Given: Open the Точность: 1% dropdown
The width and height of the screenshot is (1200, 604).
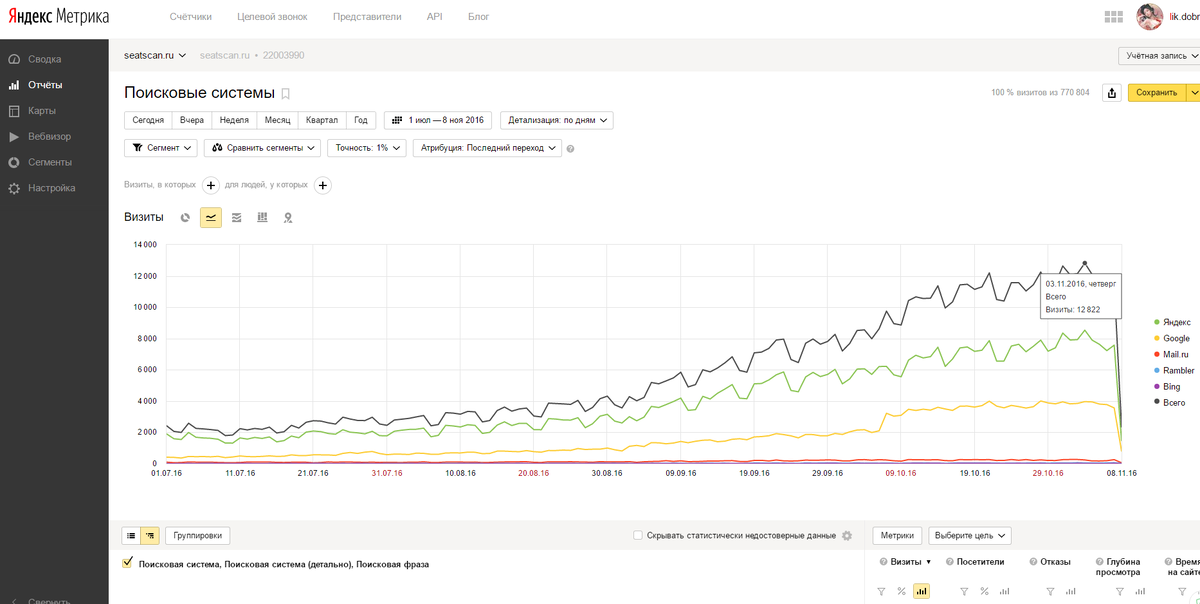Looking at the screenshot, I should (366, 148).
